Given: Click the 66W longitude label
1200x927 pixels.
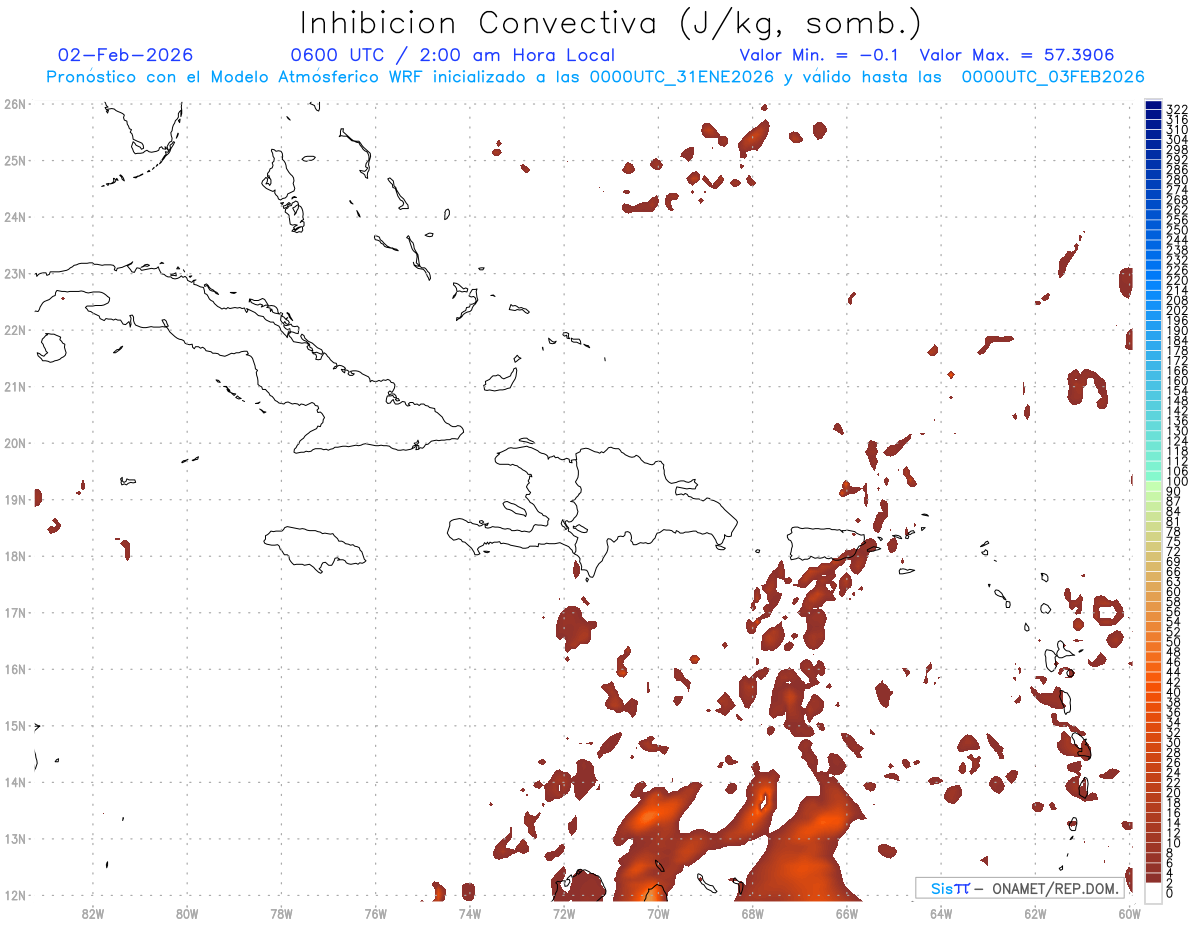Looking at the screenshot, I should pos(847,912).
